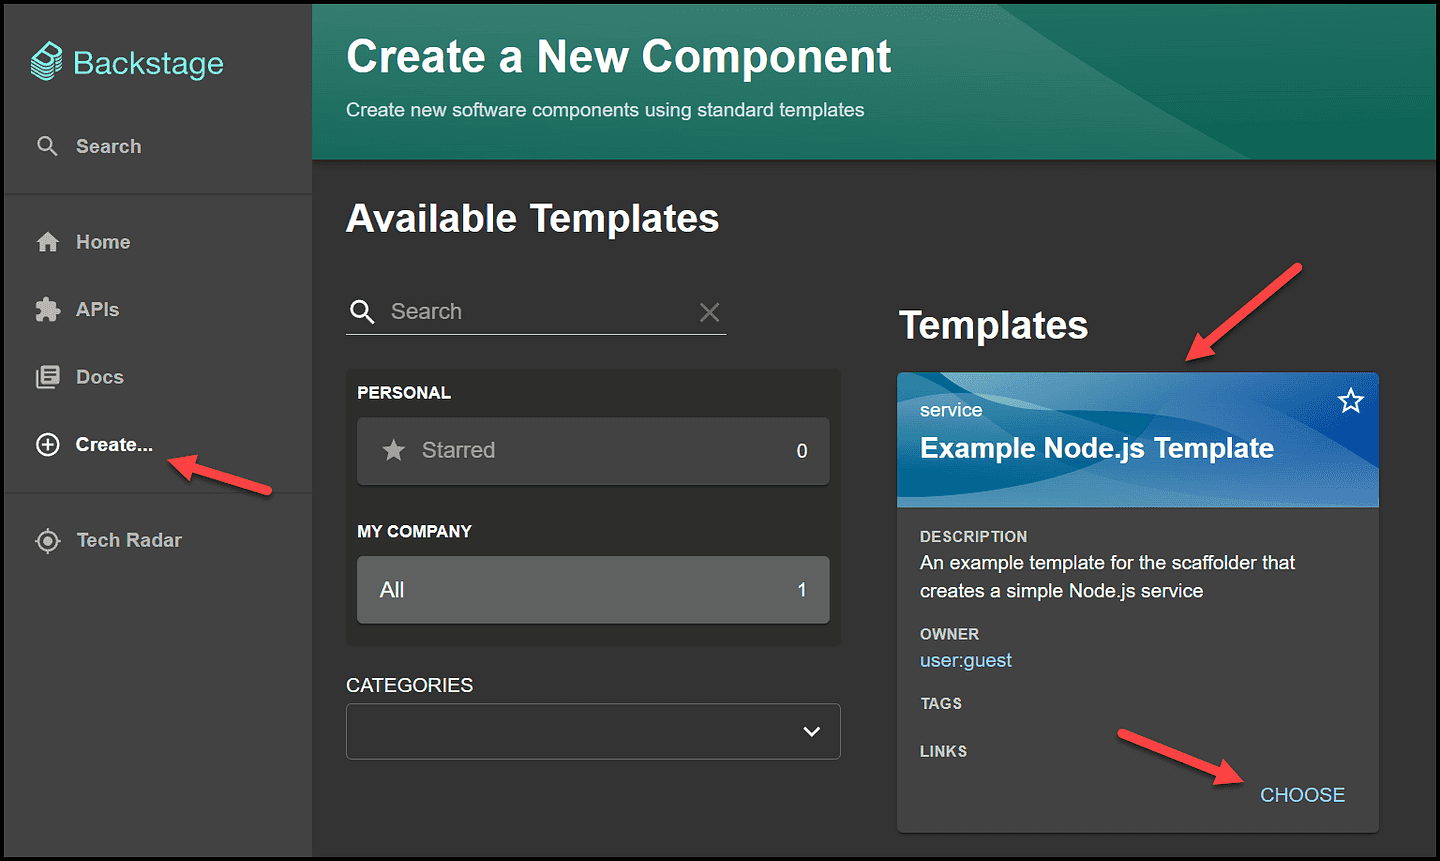Click inside the template search input
The image size is (1440, 861).
click(x=520, y=311)
